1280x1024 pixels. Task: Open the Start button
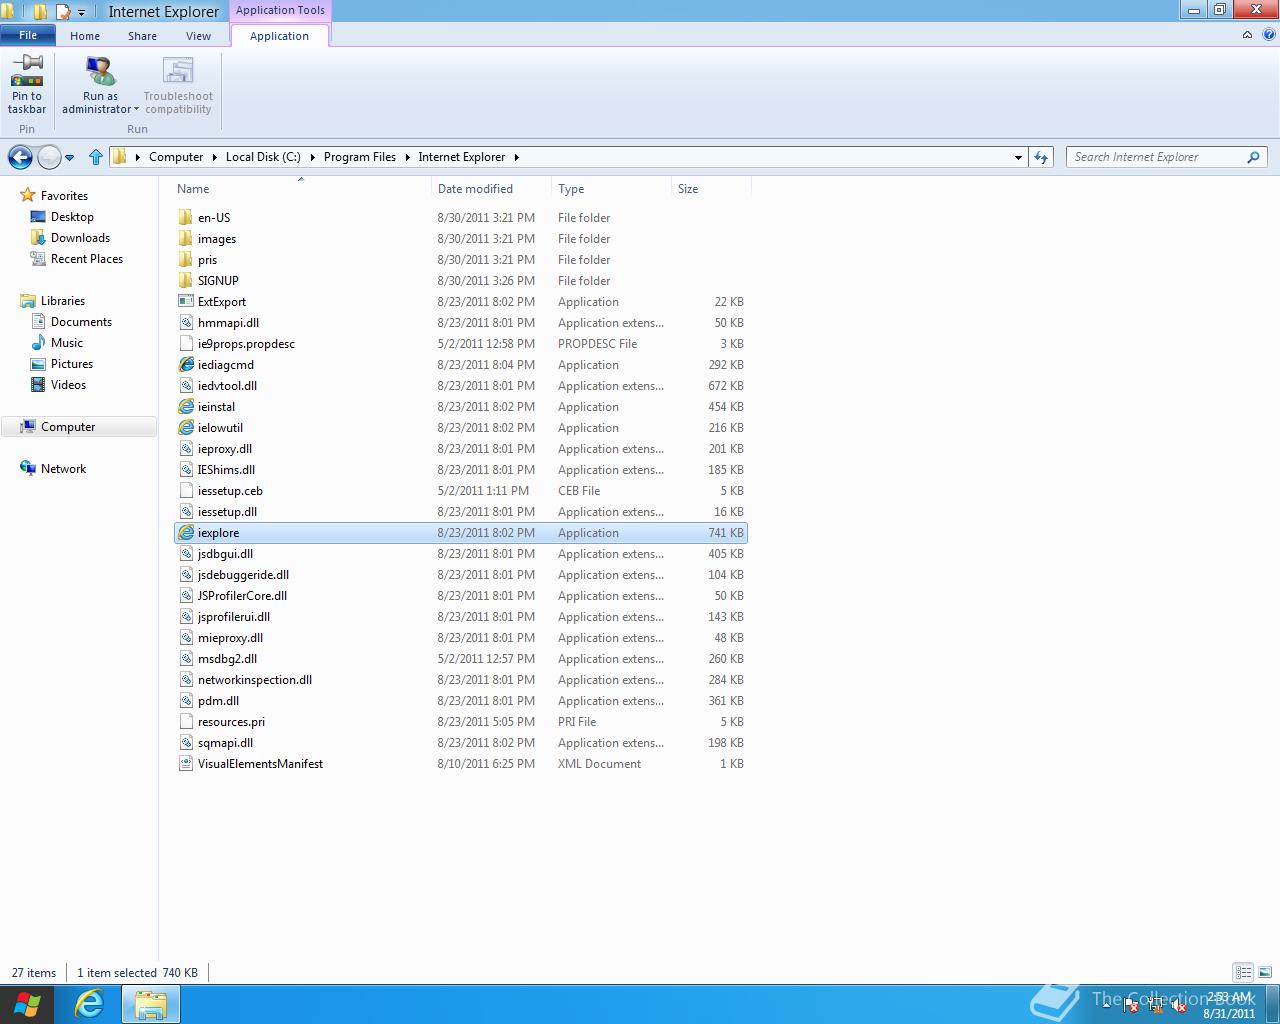(x=27, y=1004)
